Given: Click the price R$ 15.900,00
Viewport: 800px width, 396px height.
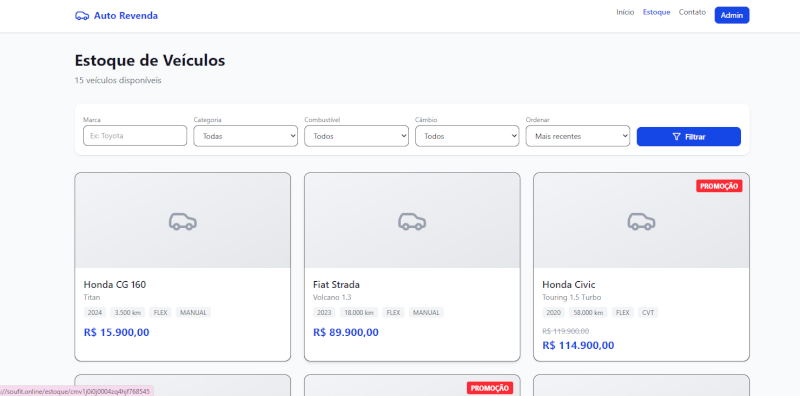Looking at the screenshot, I should tap(116, 333).
